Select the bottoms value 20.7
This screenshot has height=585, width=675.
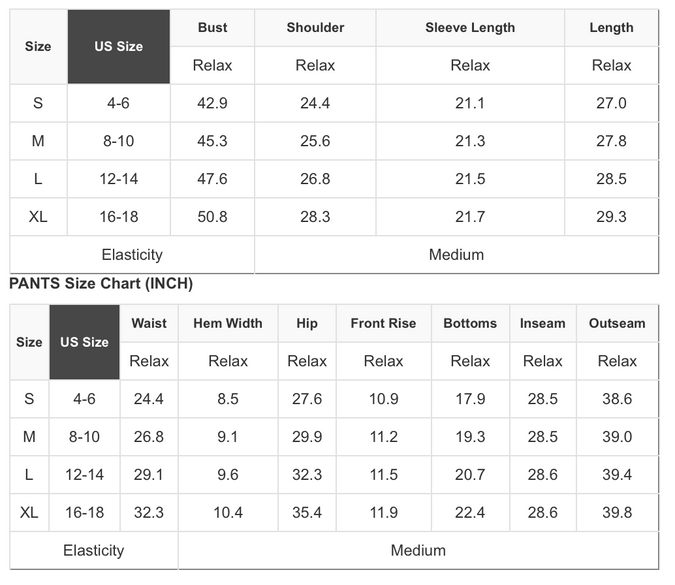click(470, 475)
